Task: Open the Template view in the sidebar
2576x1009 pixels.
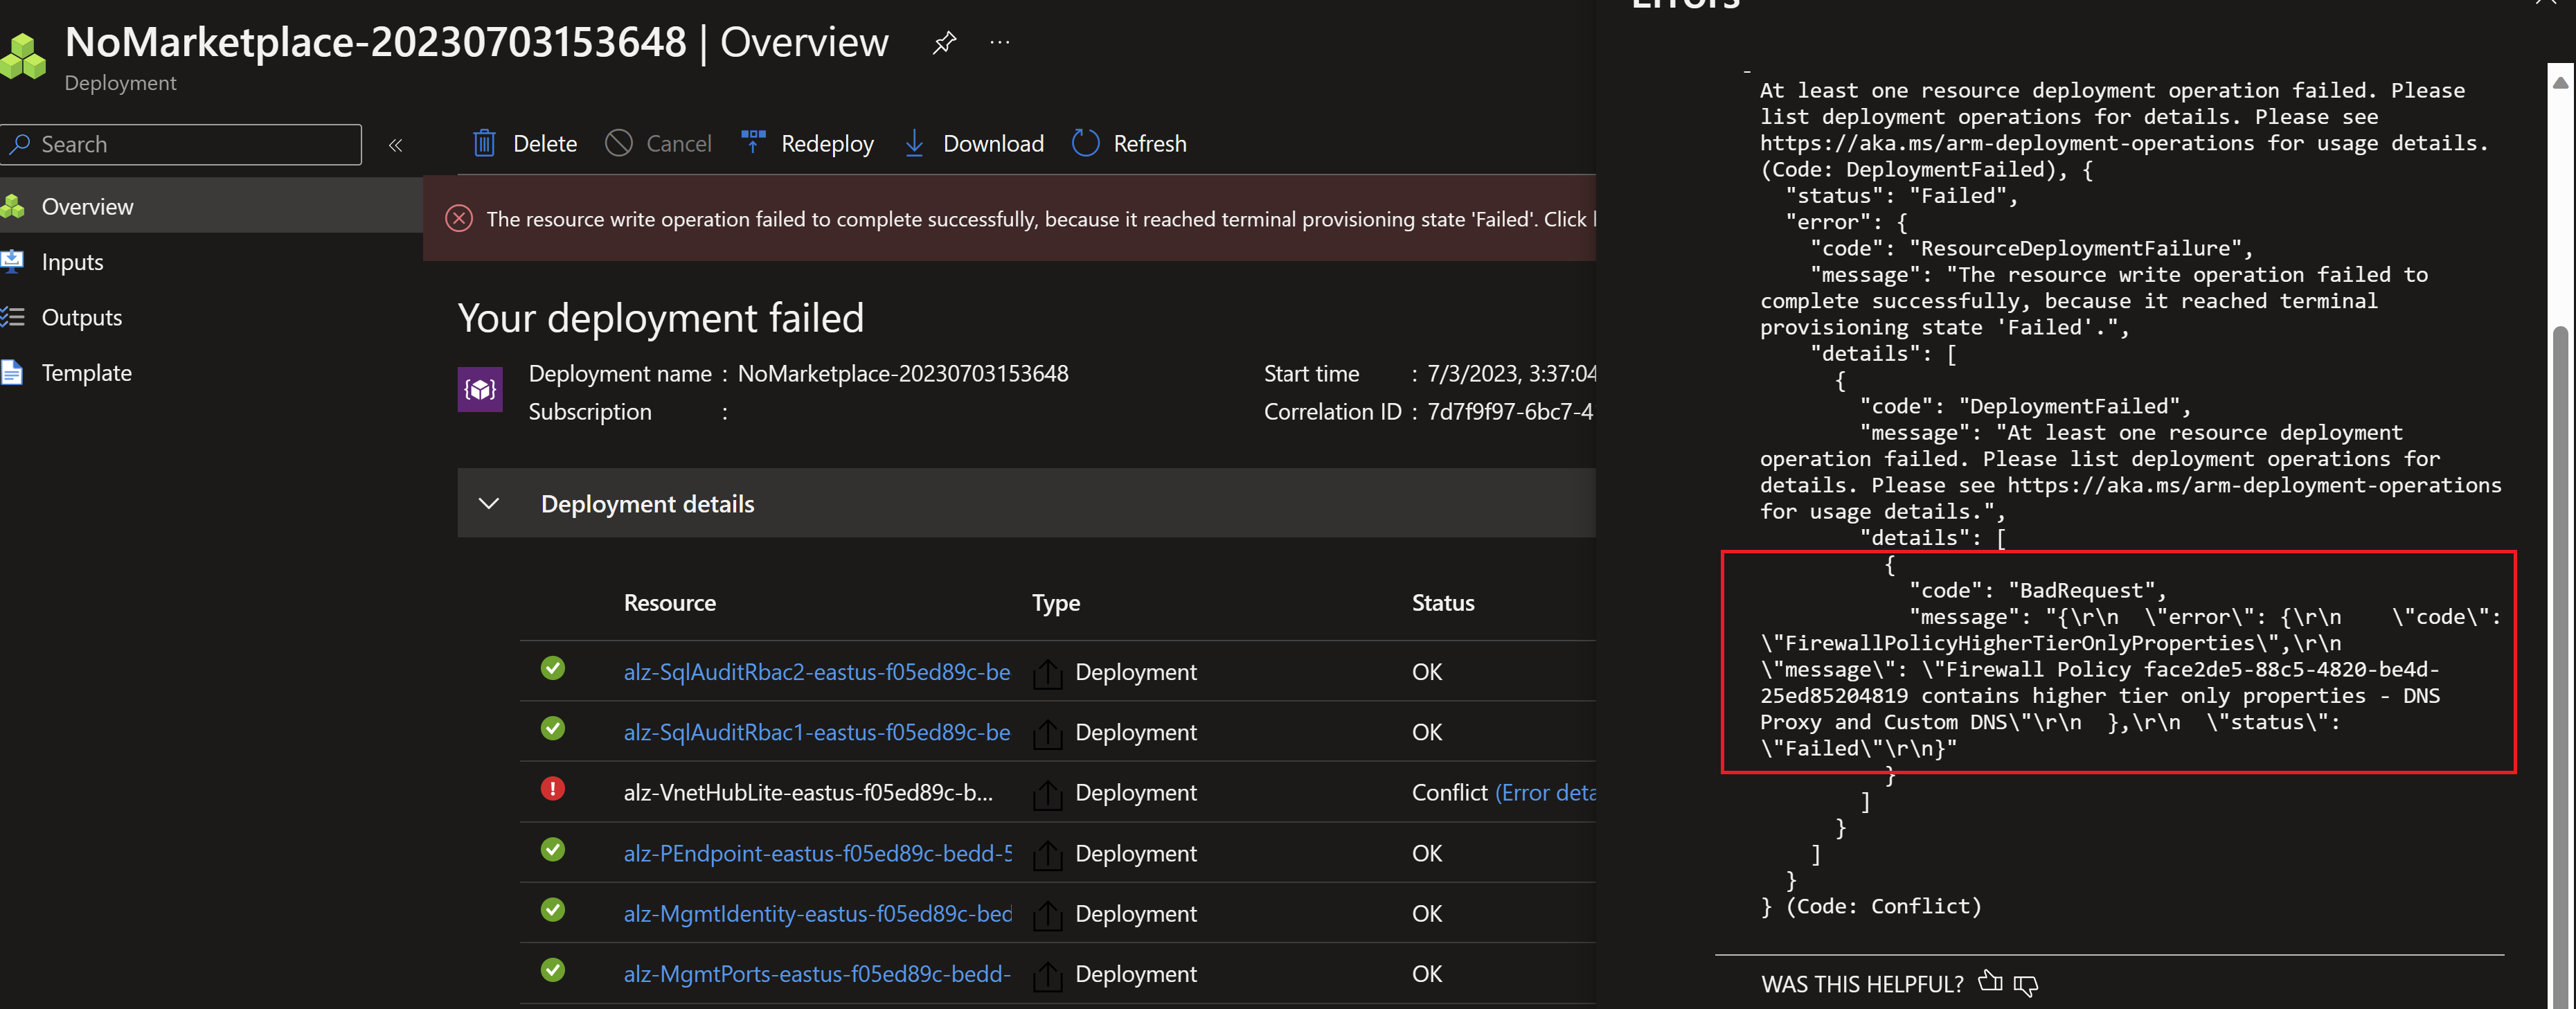Action: [x=87, y=372]
